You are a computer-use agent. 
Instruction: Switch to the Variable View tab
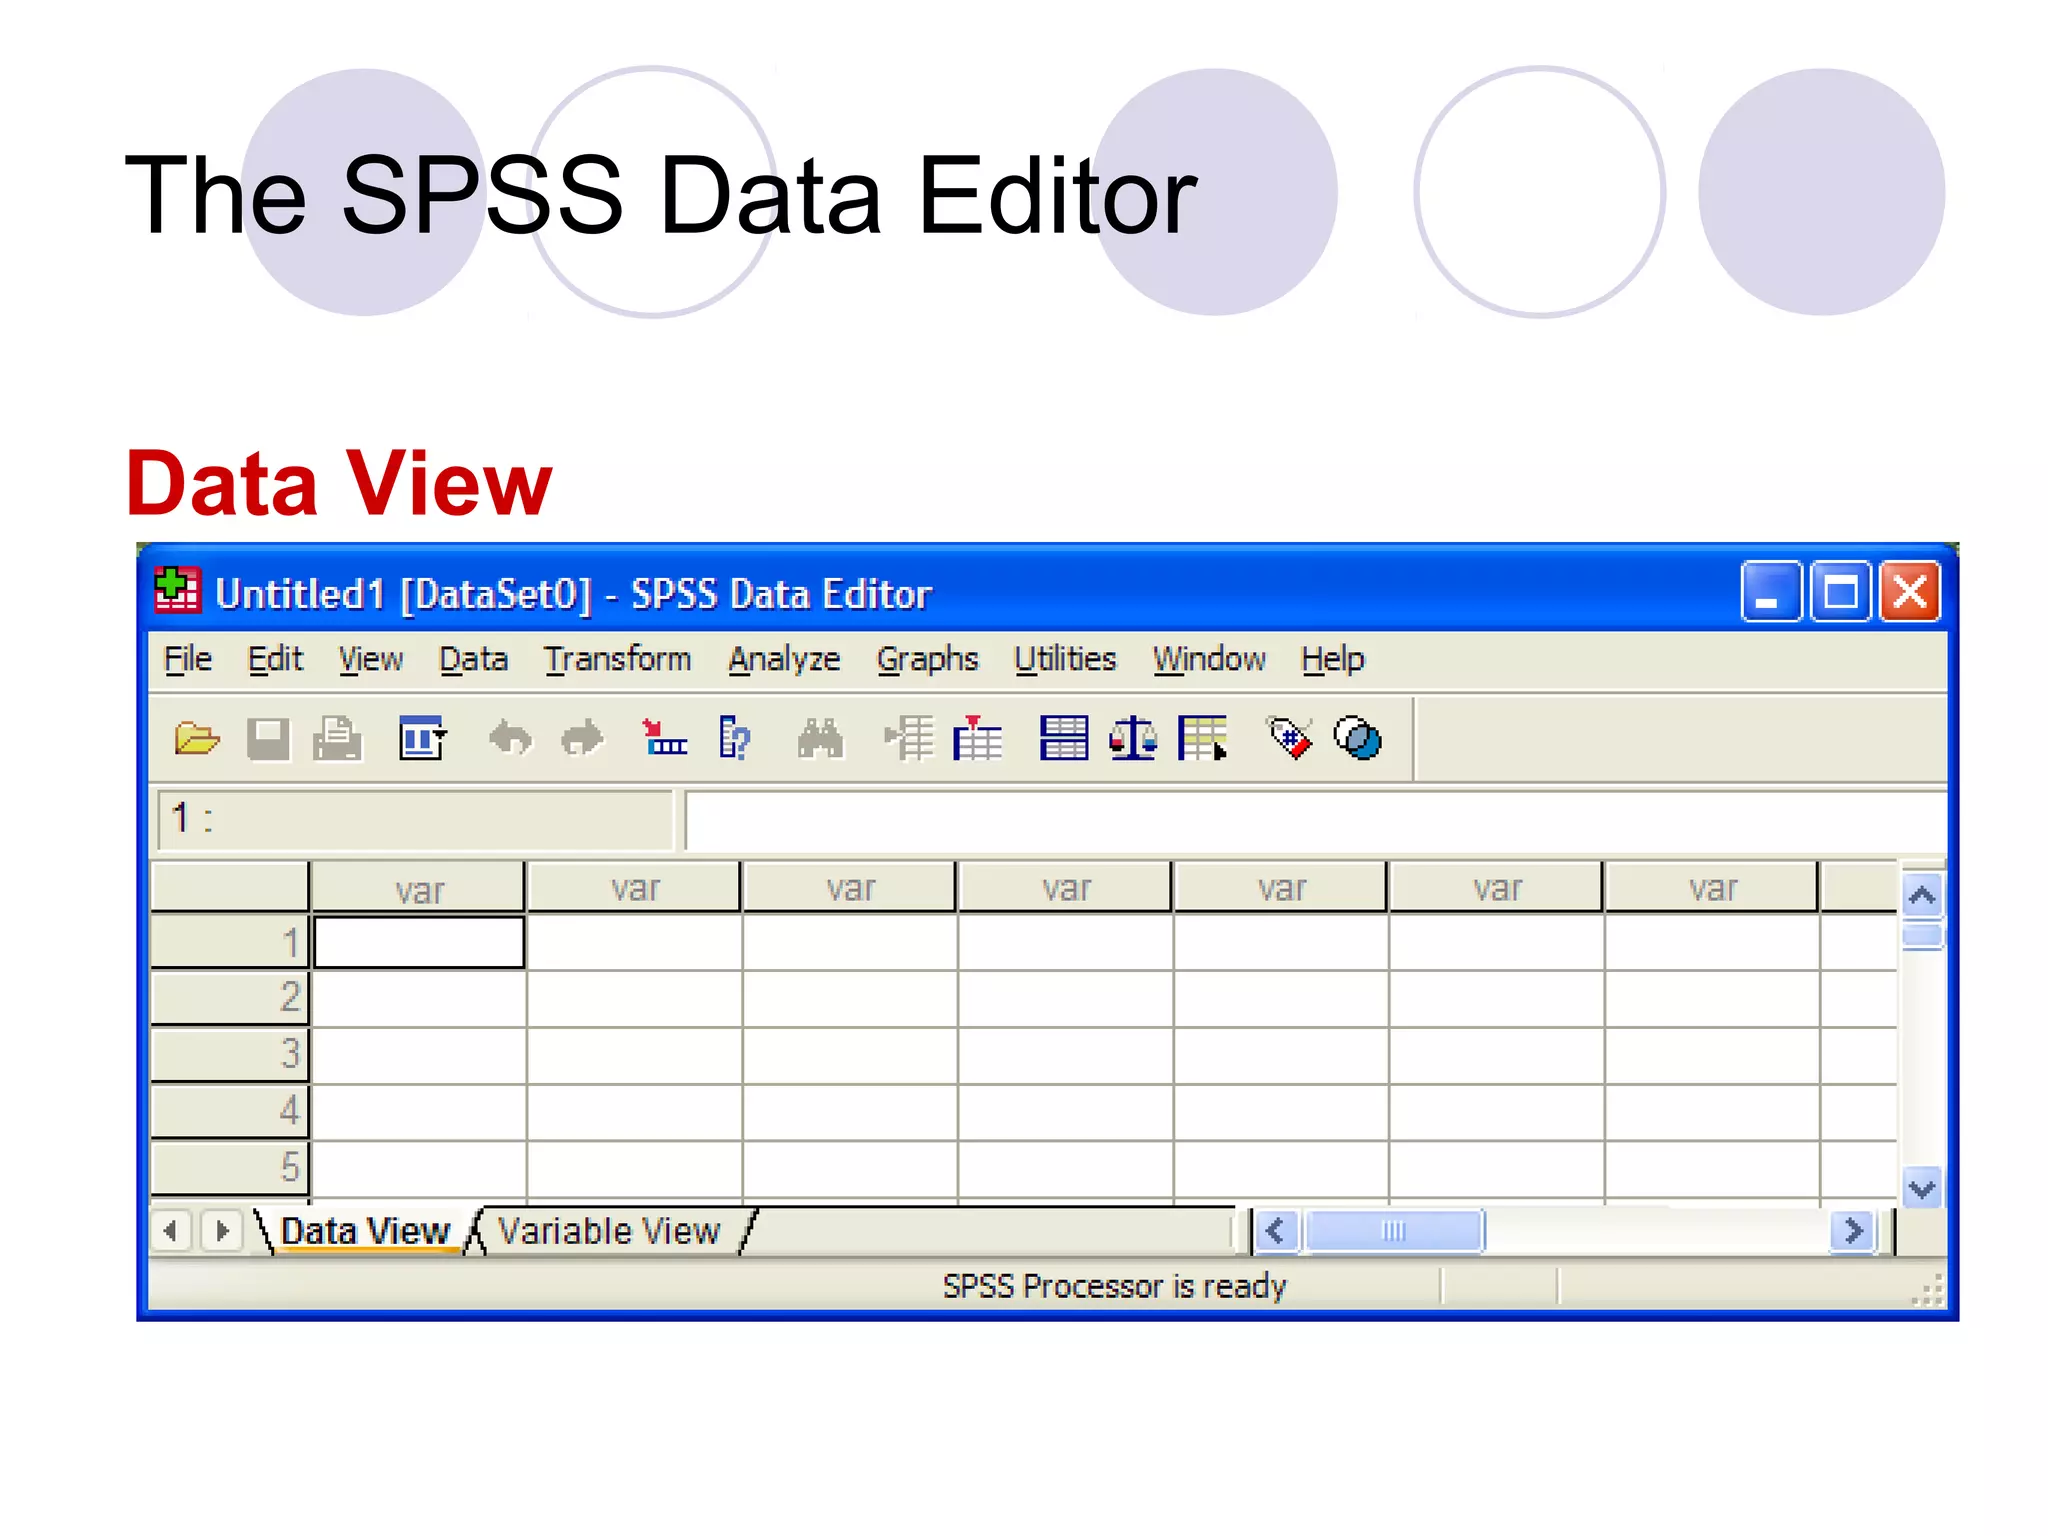tap(609, 1230)
